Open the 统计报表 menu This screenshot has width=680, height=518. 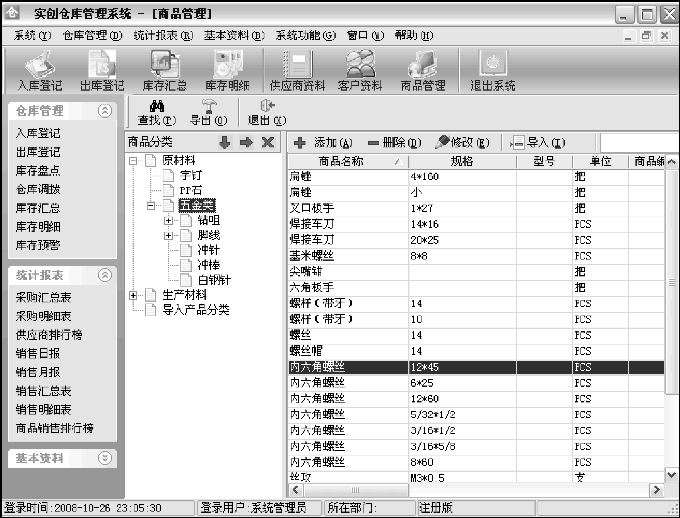[163, 36]
